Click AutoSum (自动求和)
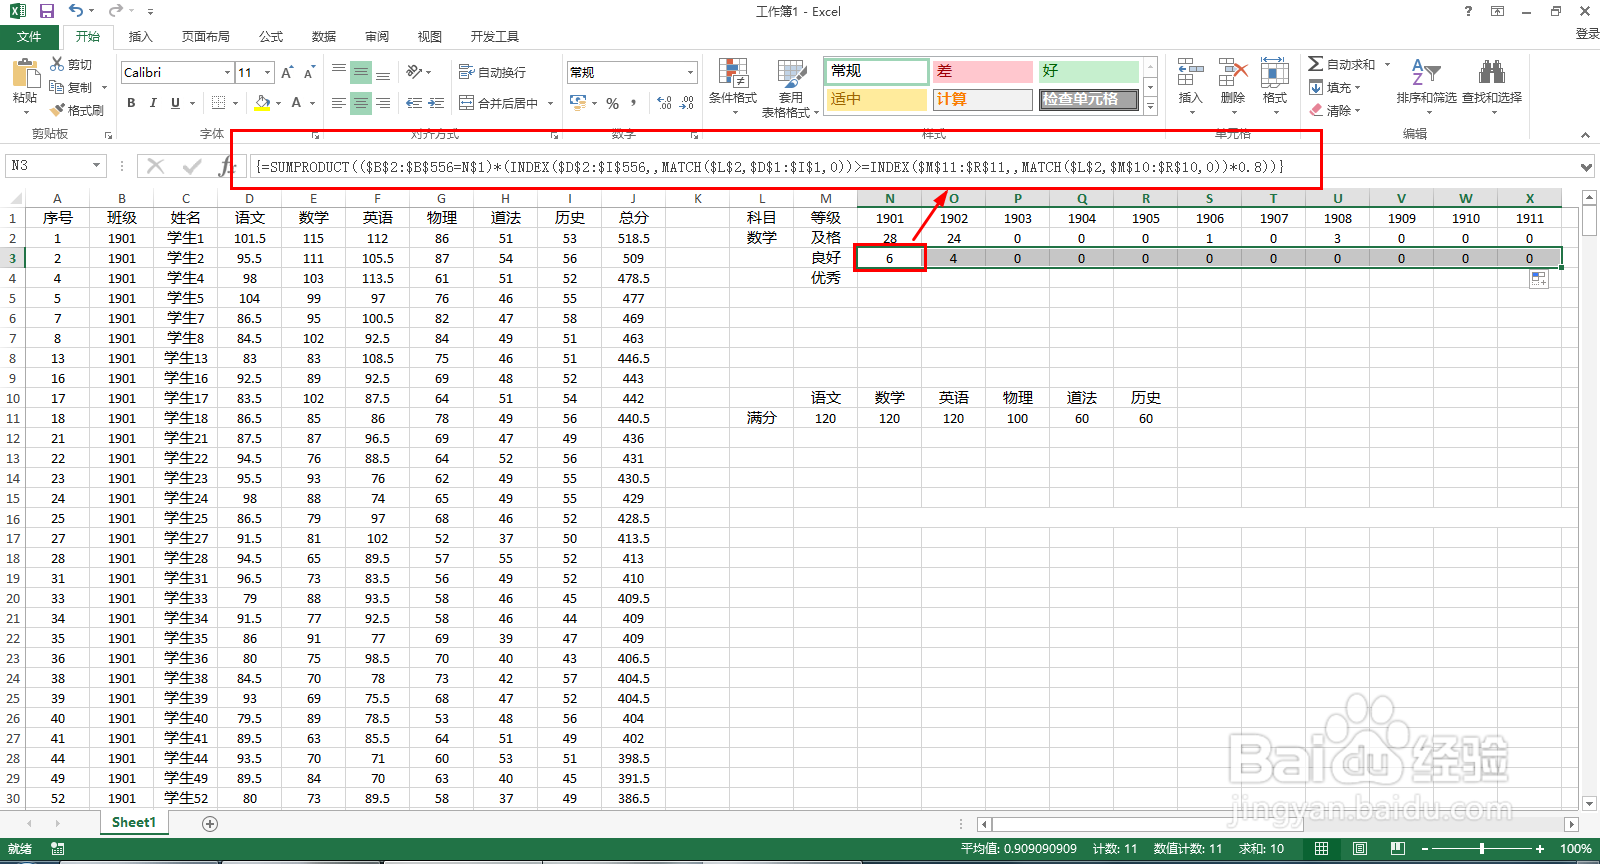Viewport: 1600px width, 864px height. (x=1344, y=64)
